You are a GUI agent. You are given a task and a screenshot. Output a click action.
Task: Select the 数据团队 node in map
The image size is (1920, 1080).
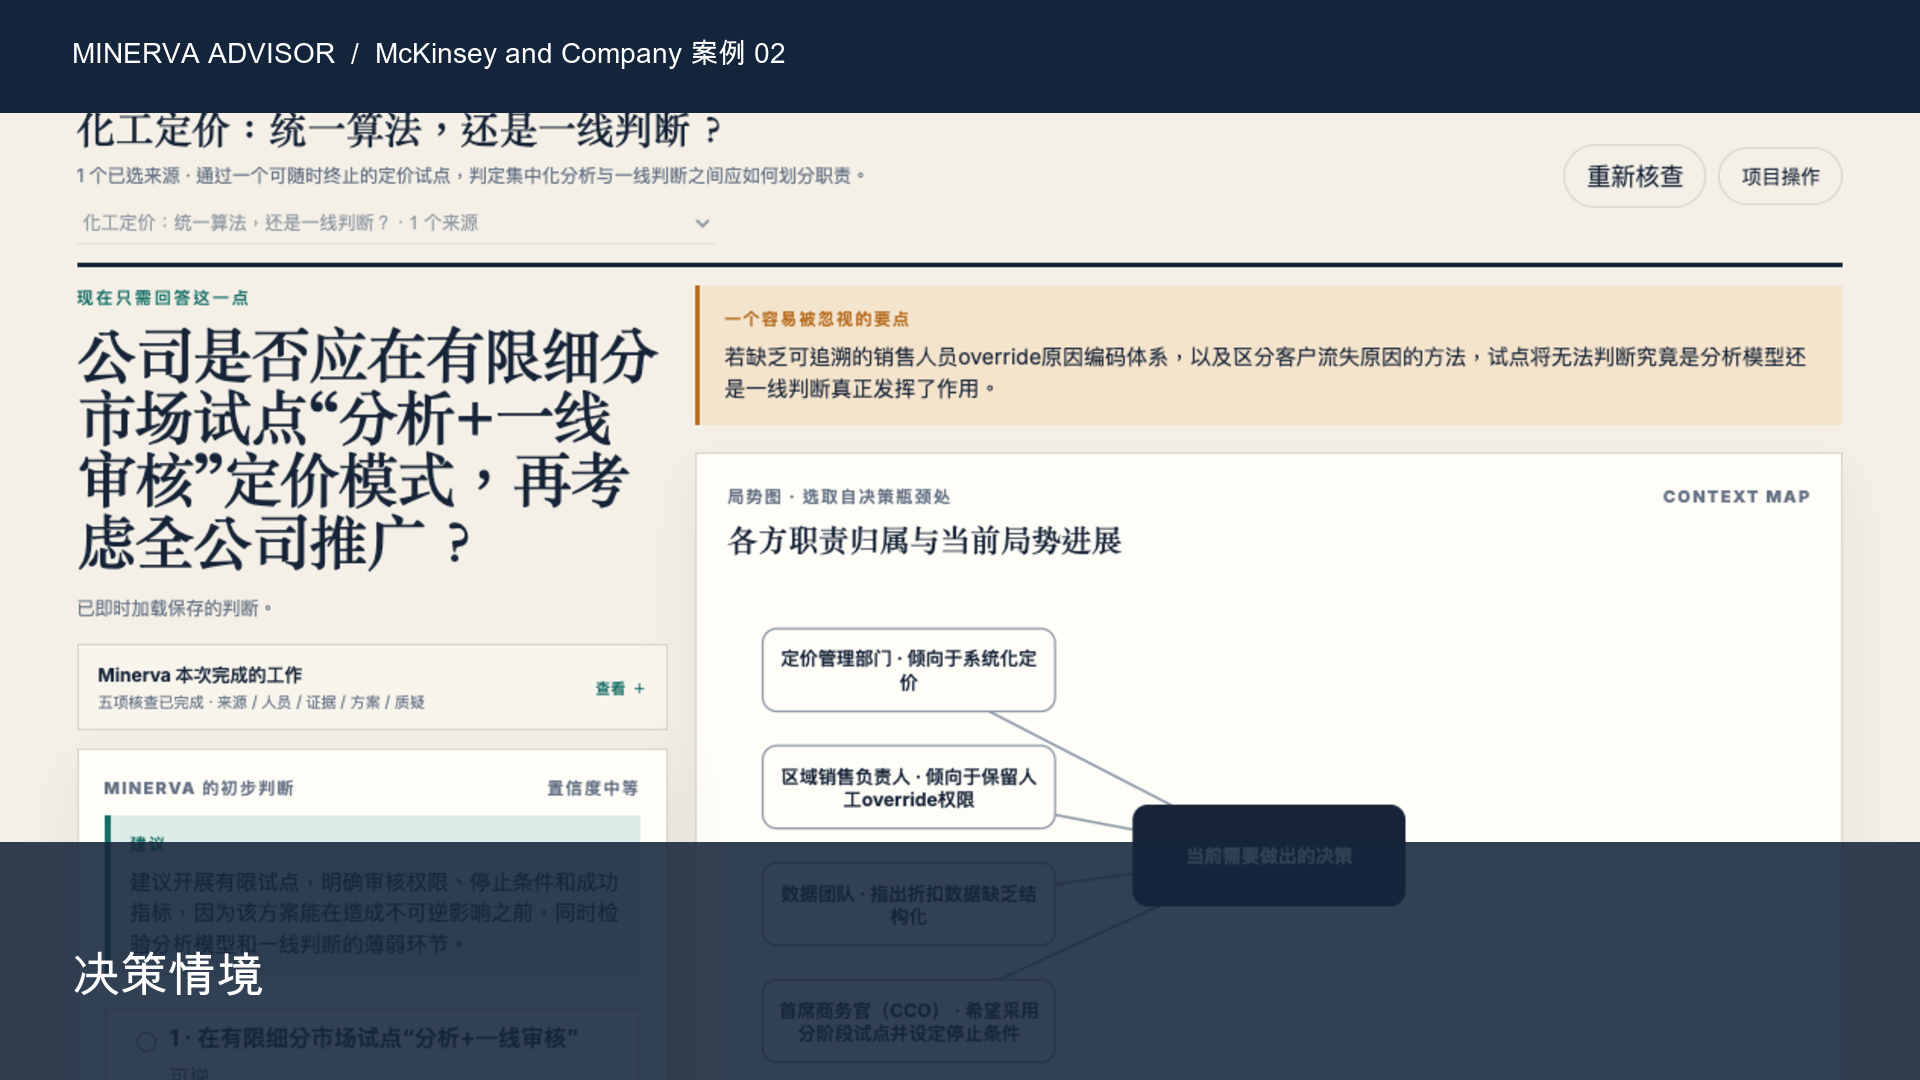908,904
